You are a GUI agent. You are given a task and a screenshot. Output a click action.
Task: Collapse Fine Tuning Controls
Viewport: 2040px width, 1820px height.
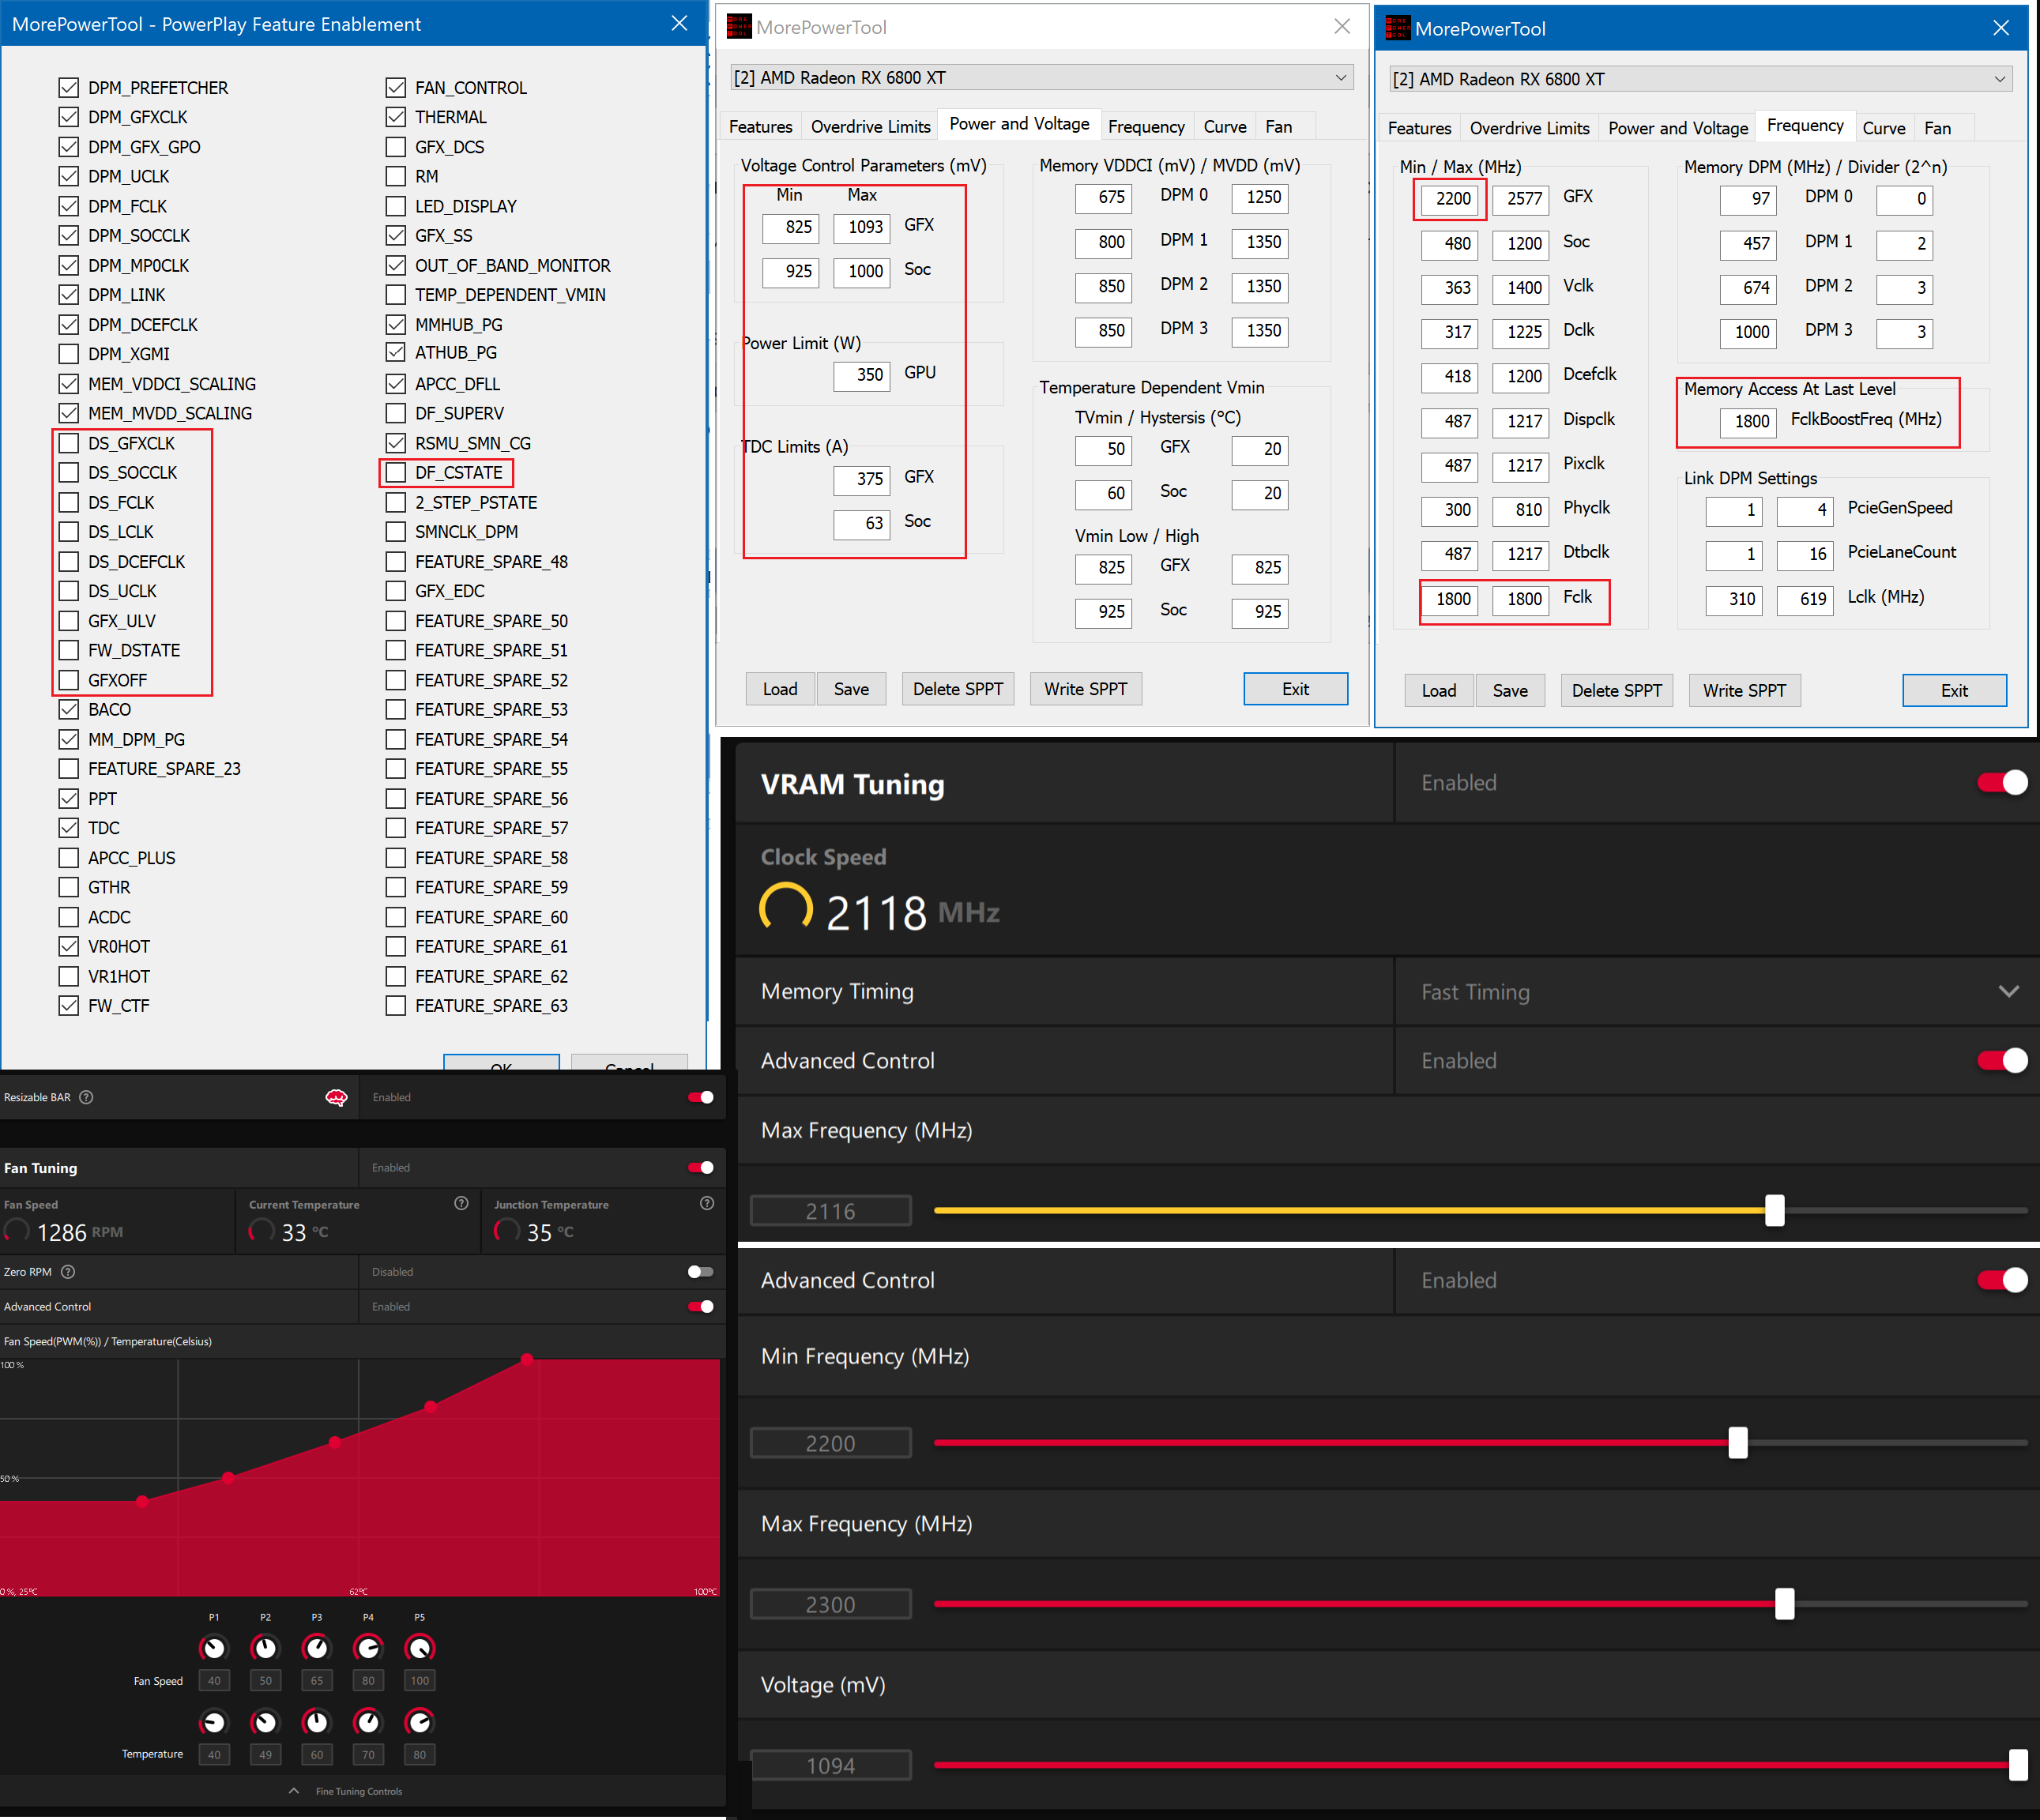click(294, 1790)
